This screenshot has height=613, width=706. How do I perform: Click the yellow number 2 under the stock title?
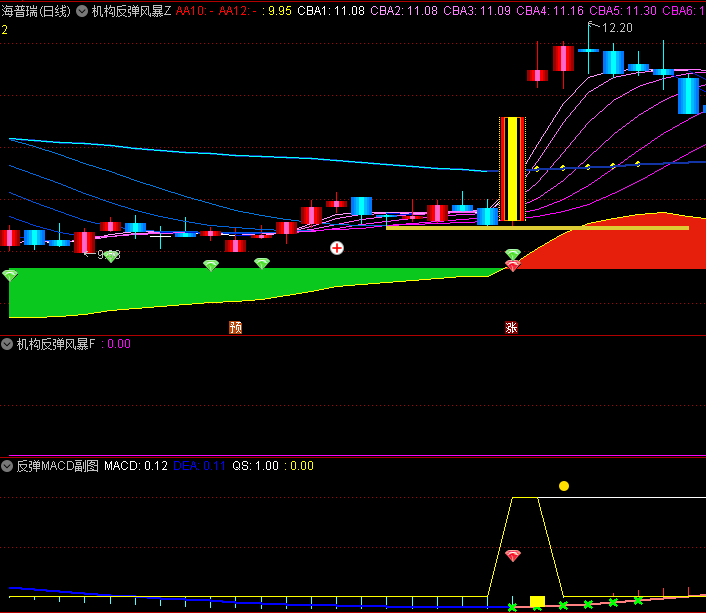tap(5, 30)
